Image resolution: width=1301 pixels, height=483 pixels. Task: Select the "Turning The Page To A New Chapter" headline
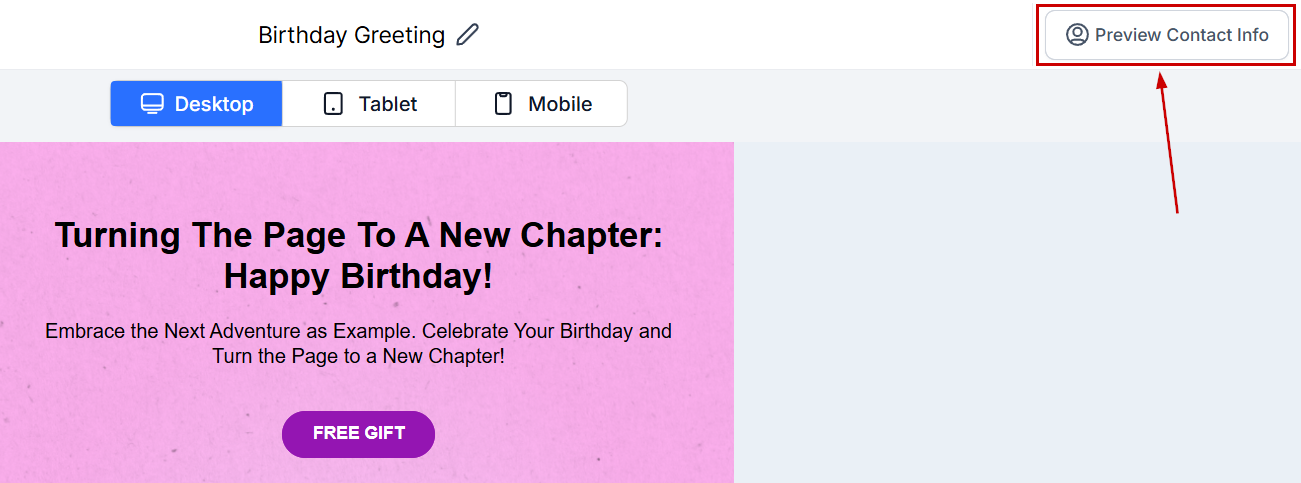(x=358, y=235)
